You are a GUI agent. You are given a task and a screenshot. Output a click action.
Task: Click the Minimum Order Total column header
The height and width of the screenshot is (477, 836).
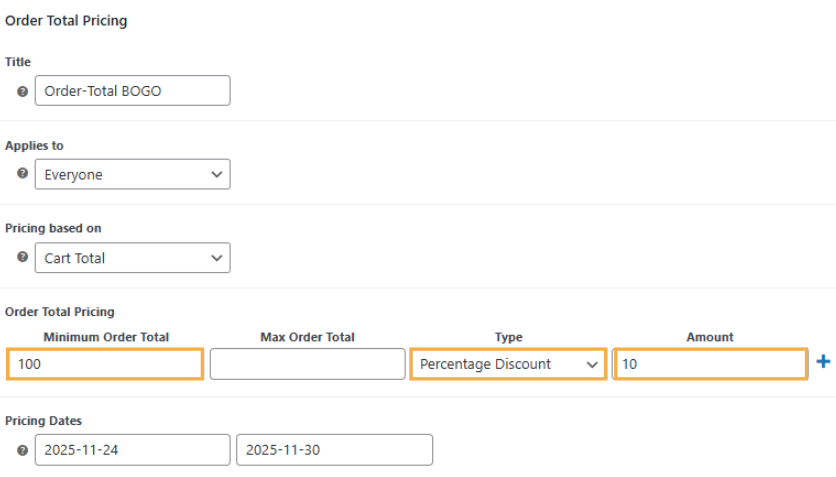coord(106,337)
